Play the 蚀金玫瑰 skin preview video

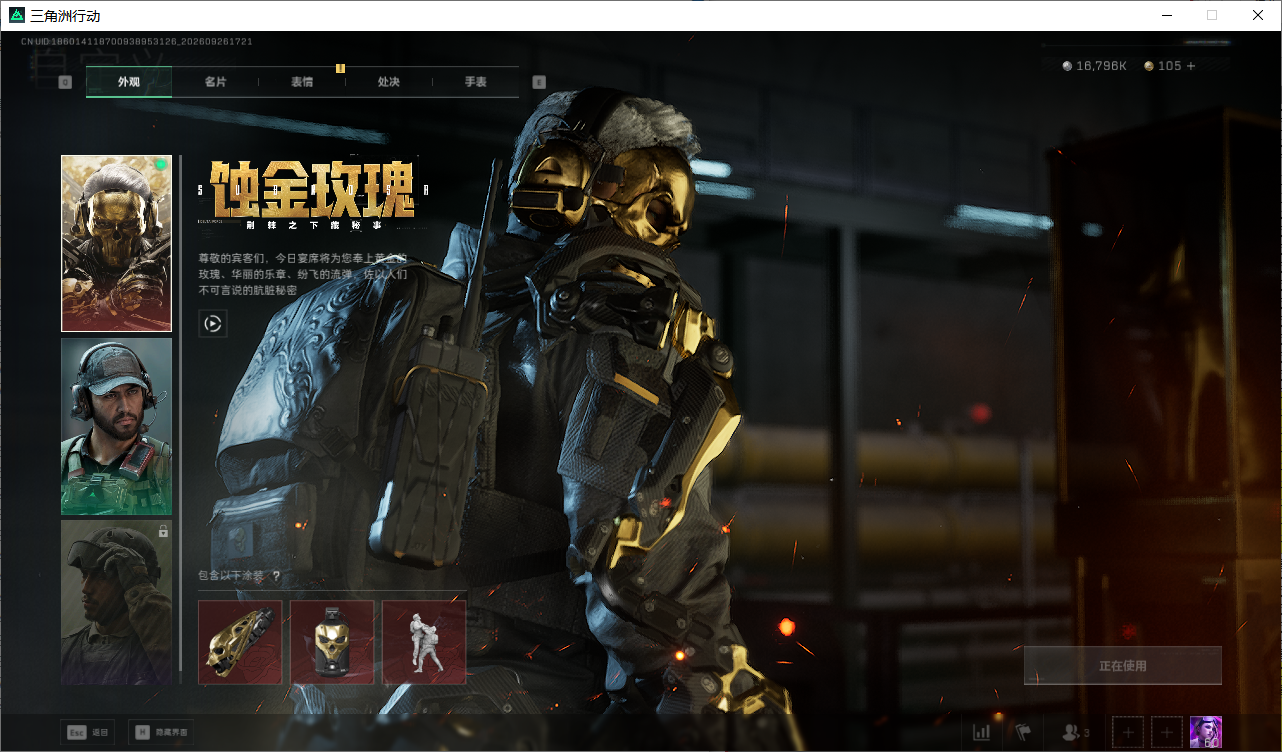click(213, 324)
